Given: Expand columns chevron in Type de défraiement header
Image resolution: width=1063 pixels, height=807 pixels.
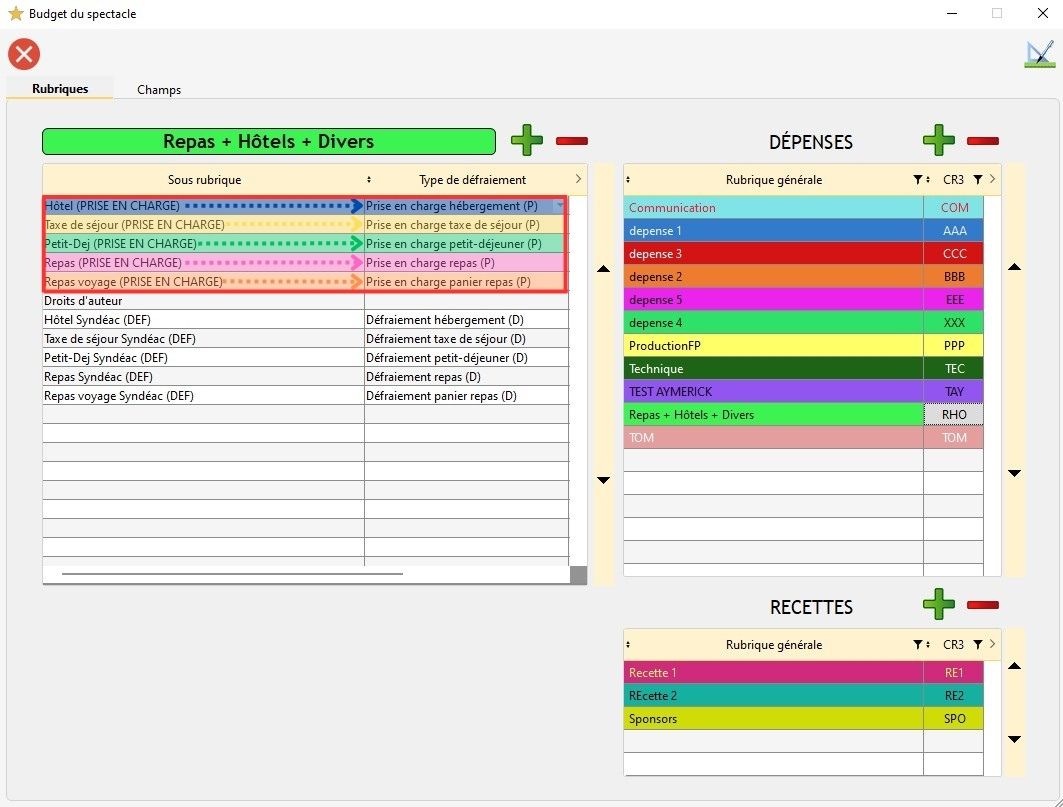Looking at the screenshot, I should coord(578,179).
